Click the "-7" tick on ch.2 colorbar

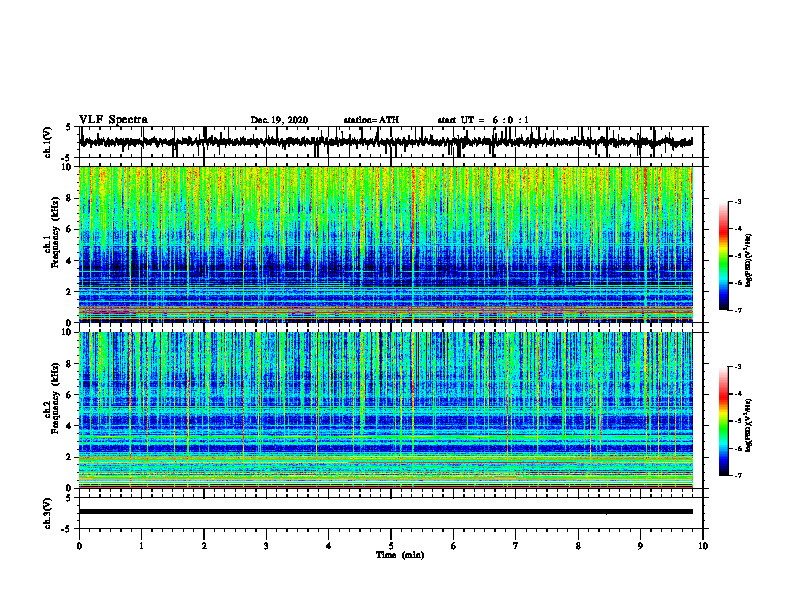coord(738,476)
